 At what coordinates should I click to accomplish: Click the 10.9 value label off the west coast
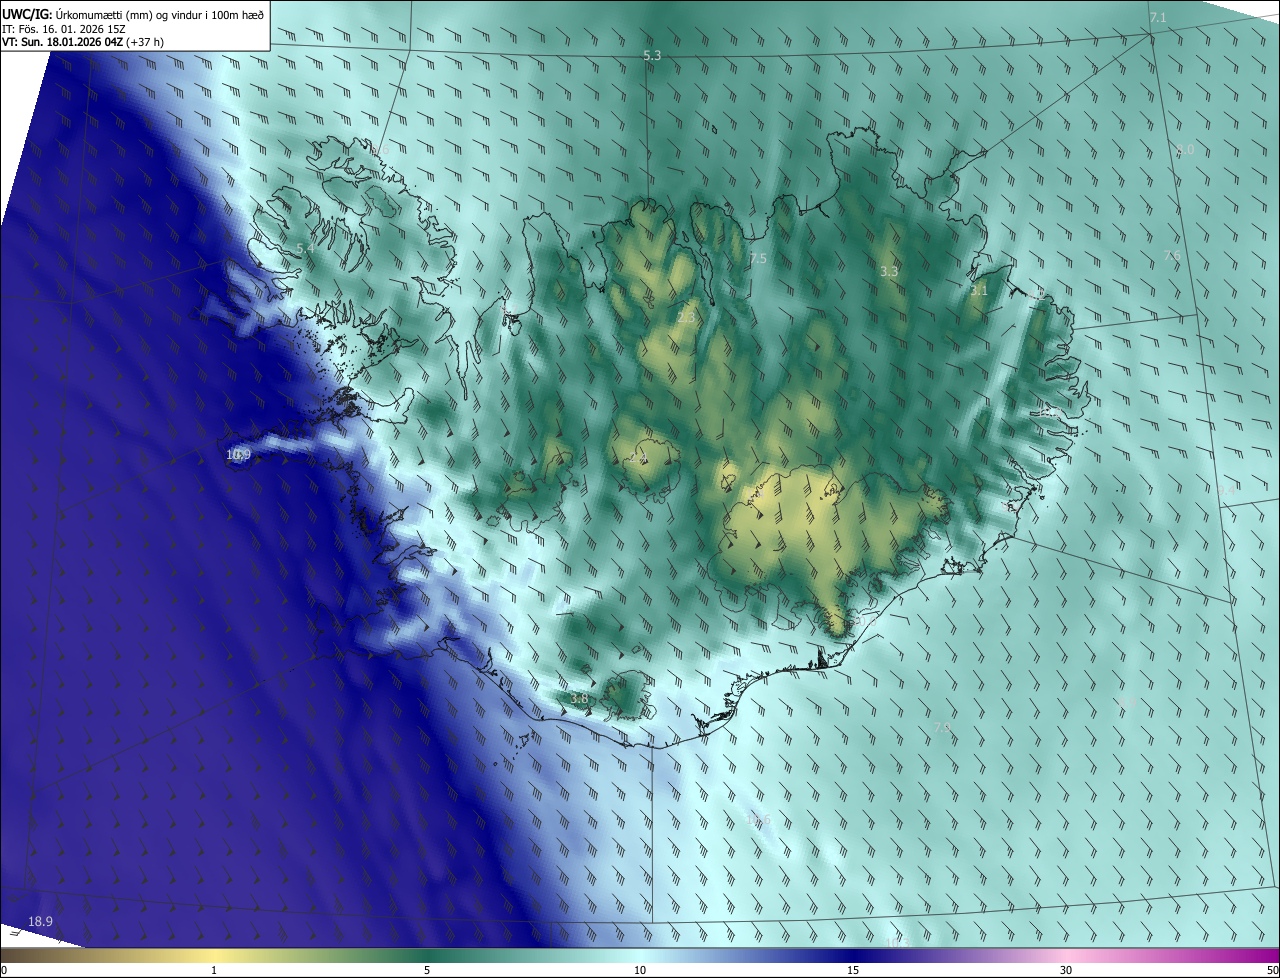coord(238,455)
